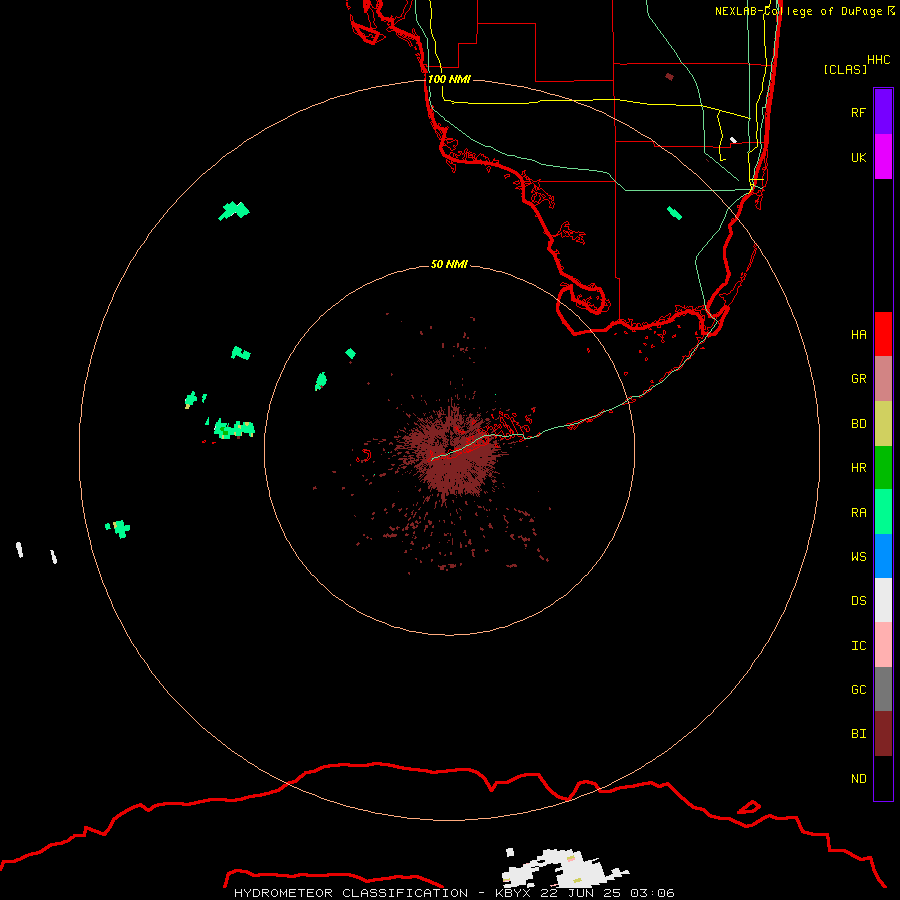The image size is (900, 900).
Task: Click the UK magenta legend swatch
Action: (883, 157)
